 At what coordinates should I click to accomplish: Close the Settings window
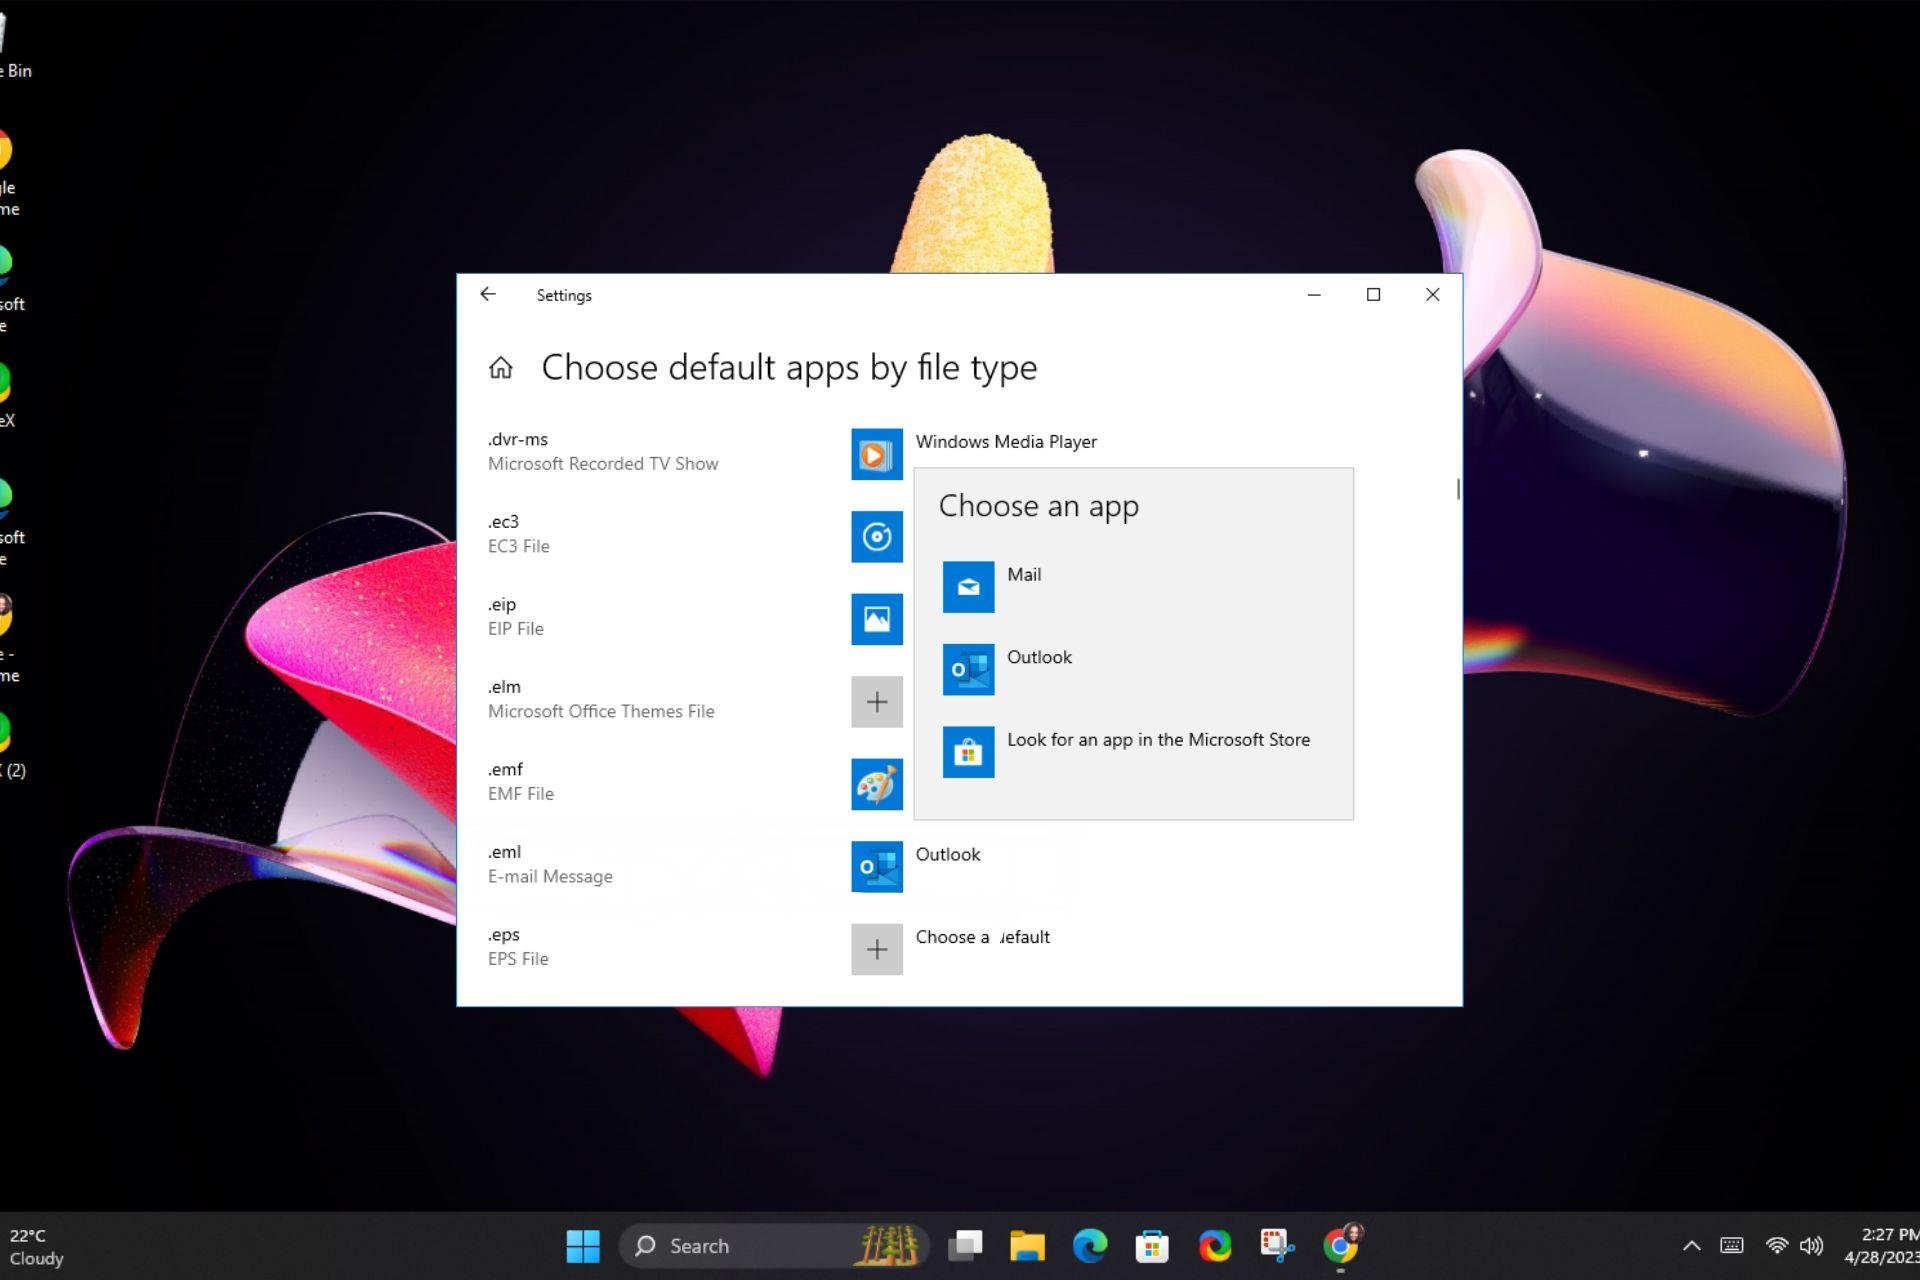pos(1432,294)
